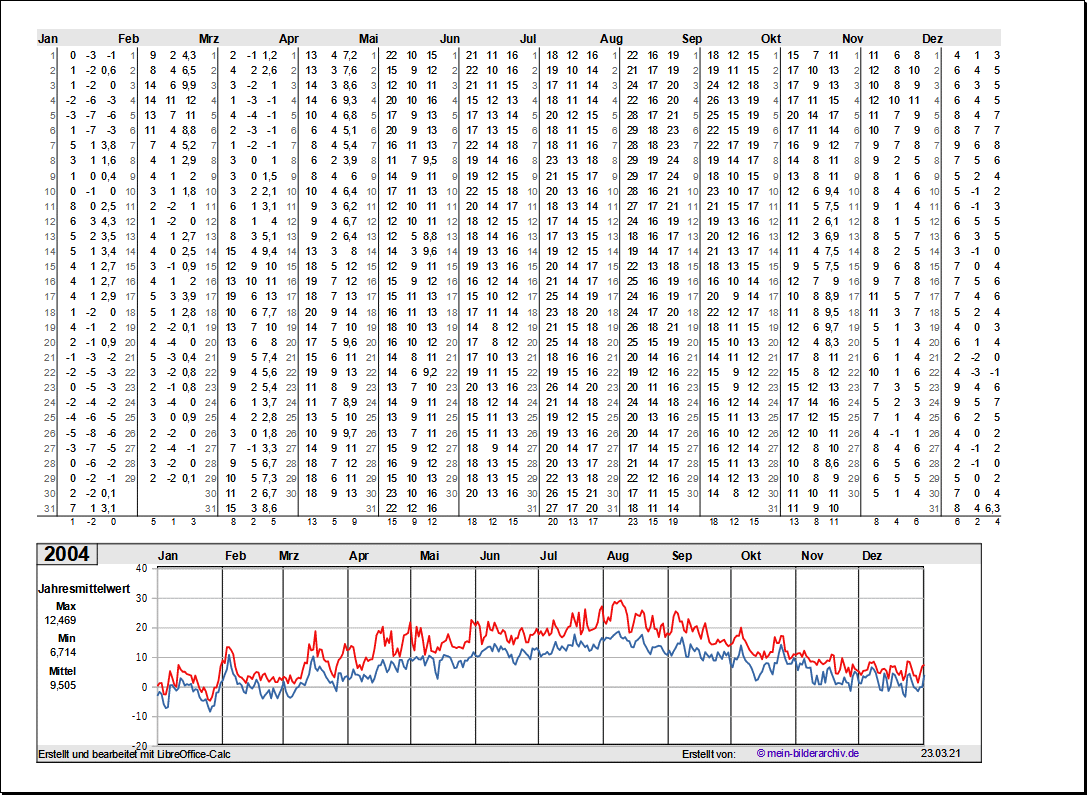Screen dimensions: 1087x795
Task: Click the 40 label on the chart's Y-axis
Action: tap(141, 568)
